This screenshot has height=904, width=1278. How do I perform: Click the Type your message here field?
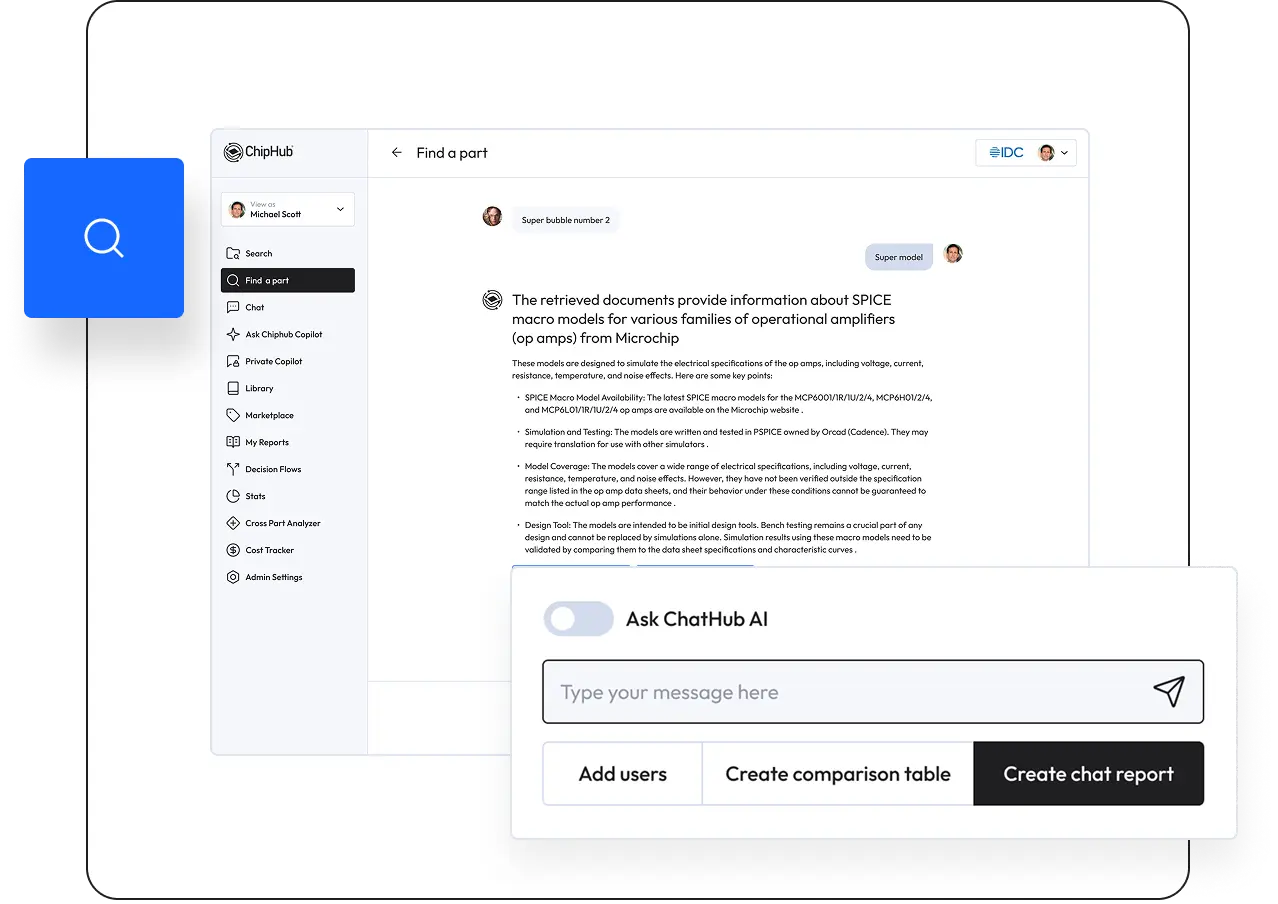pyautogui.click(x=840, y=692)
